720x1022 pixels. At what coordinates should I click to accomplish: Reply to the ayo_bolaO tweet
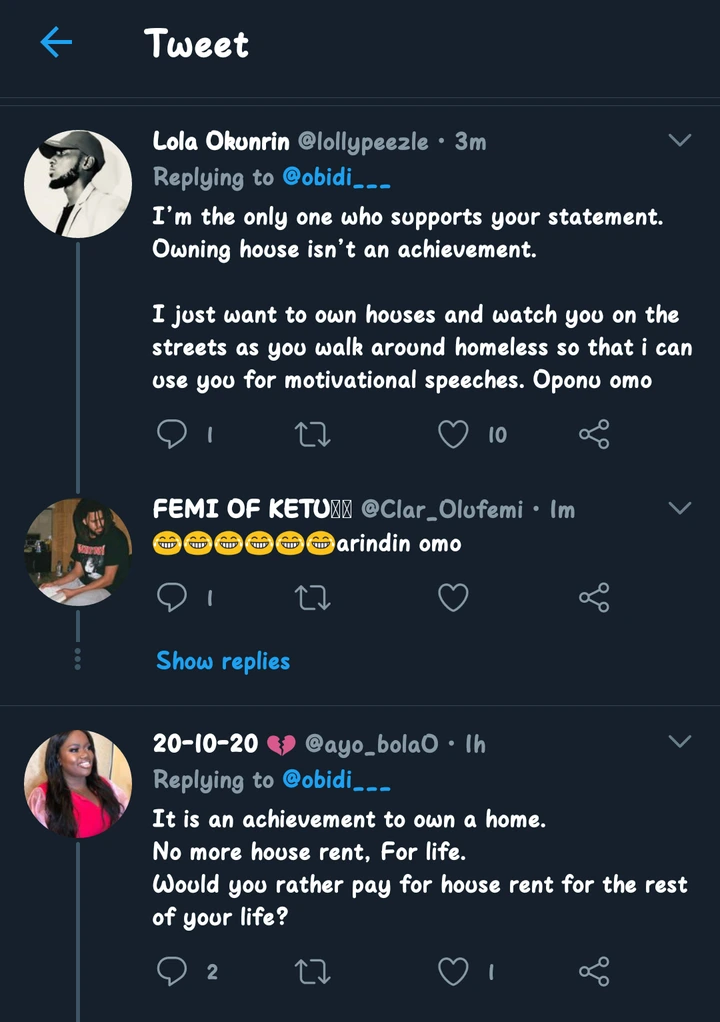[172, 970]
